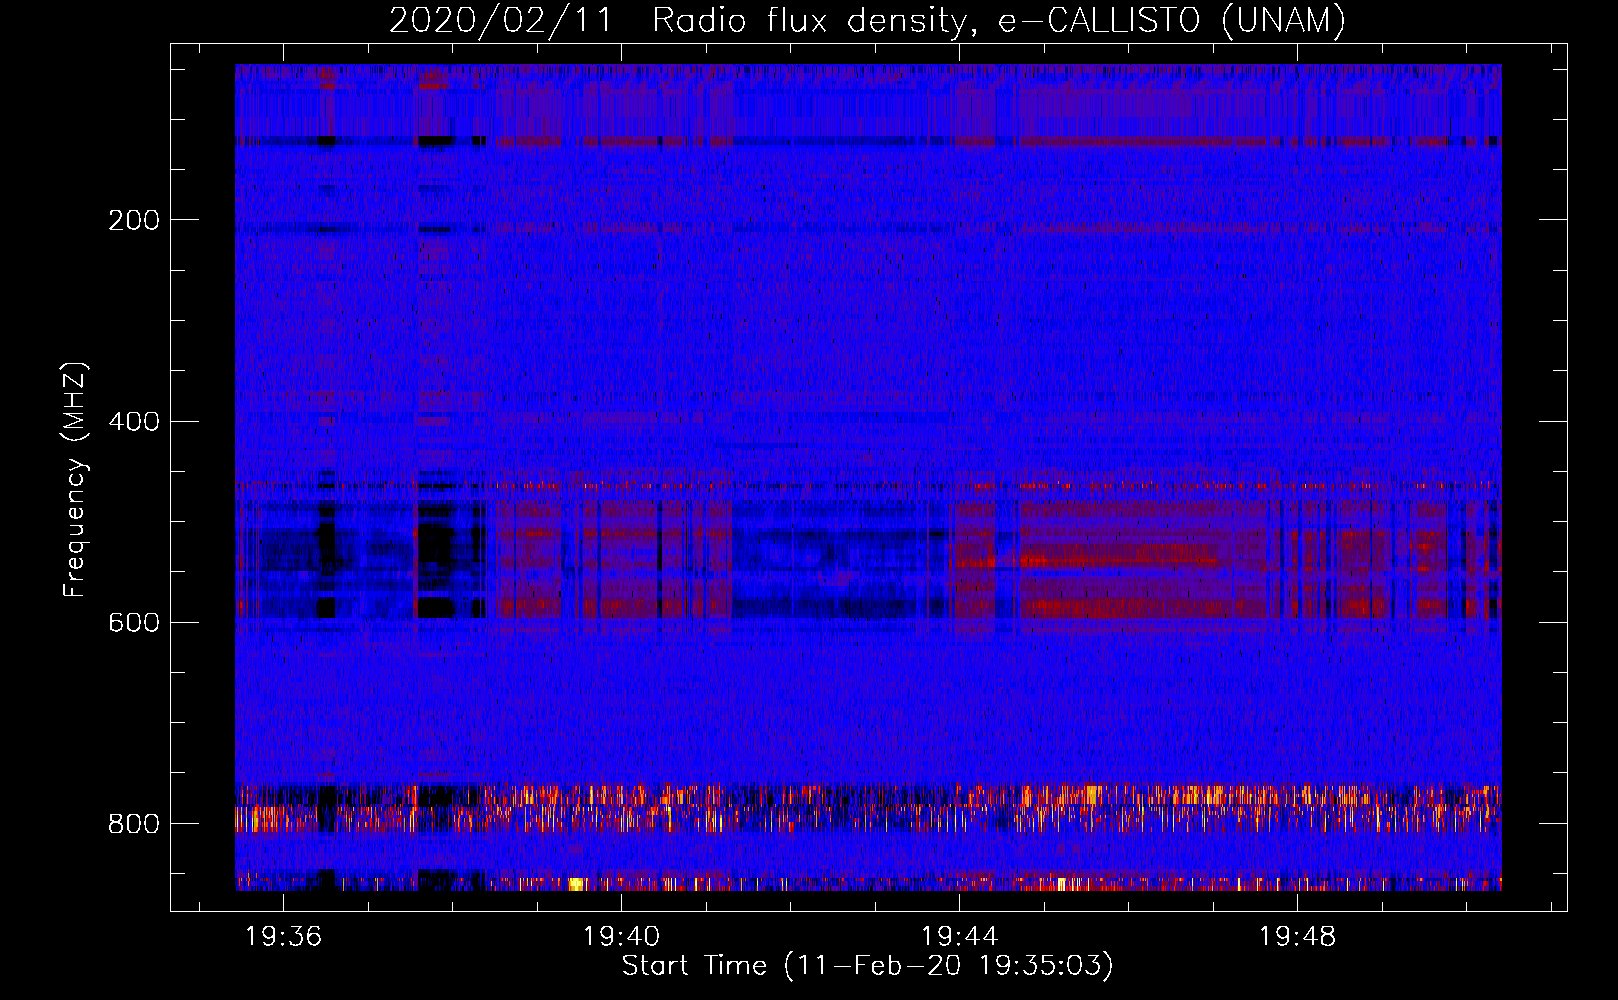Click the date "2020/02/11" in title
This screenshot has width=1618, height=1000.
[x=500, y=20]
